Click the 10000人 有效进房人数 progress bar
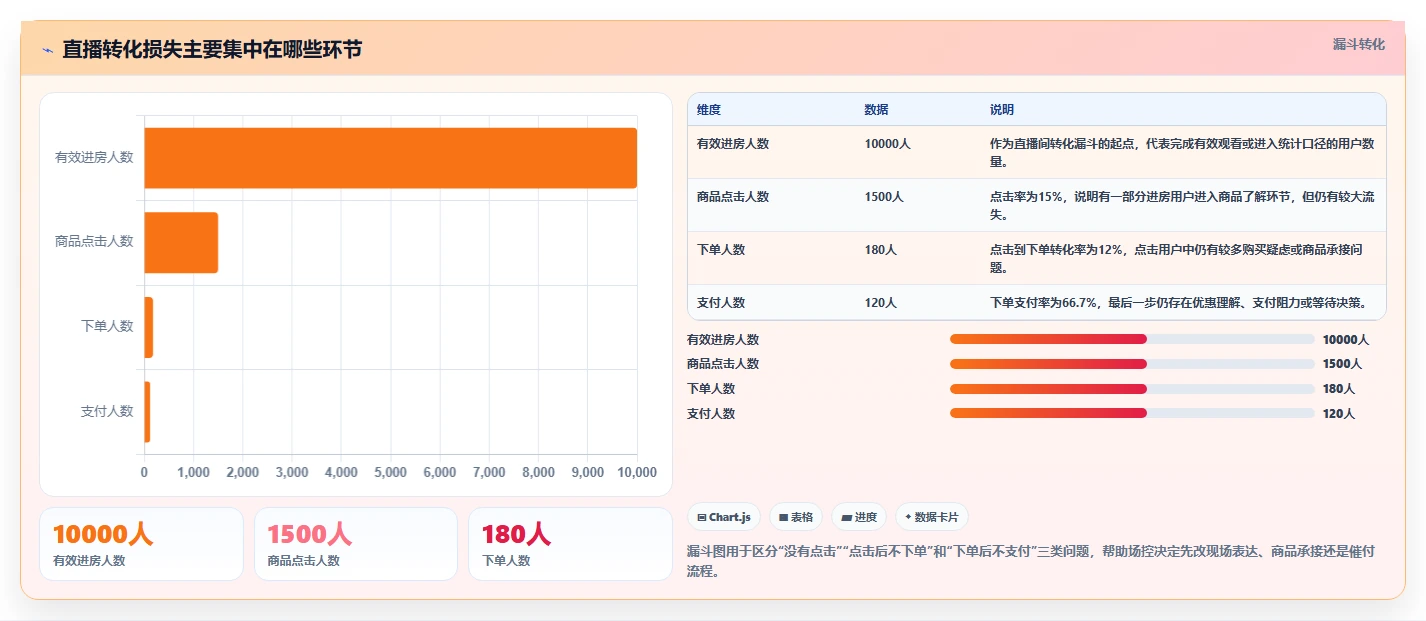Image resolution: width=1426 pixels, height=621 pixels. 1132,339
